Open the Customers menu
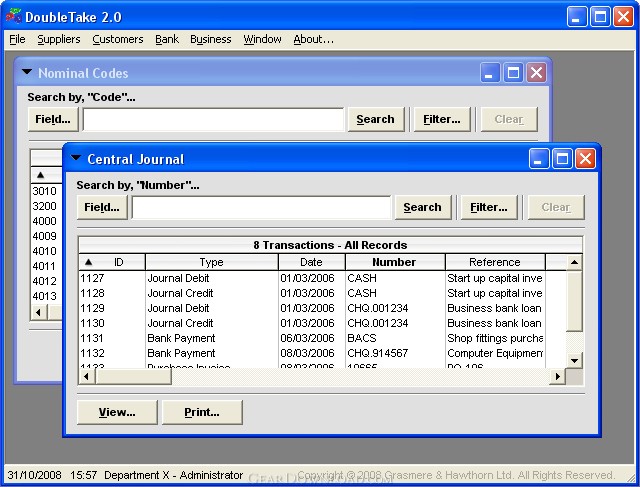This screenshot has width=640, height=487. pos(118,39)
